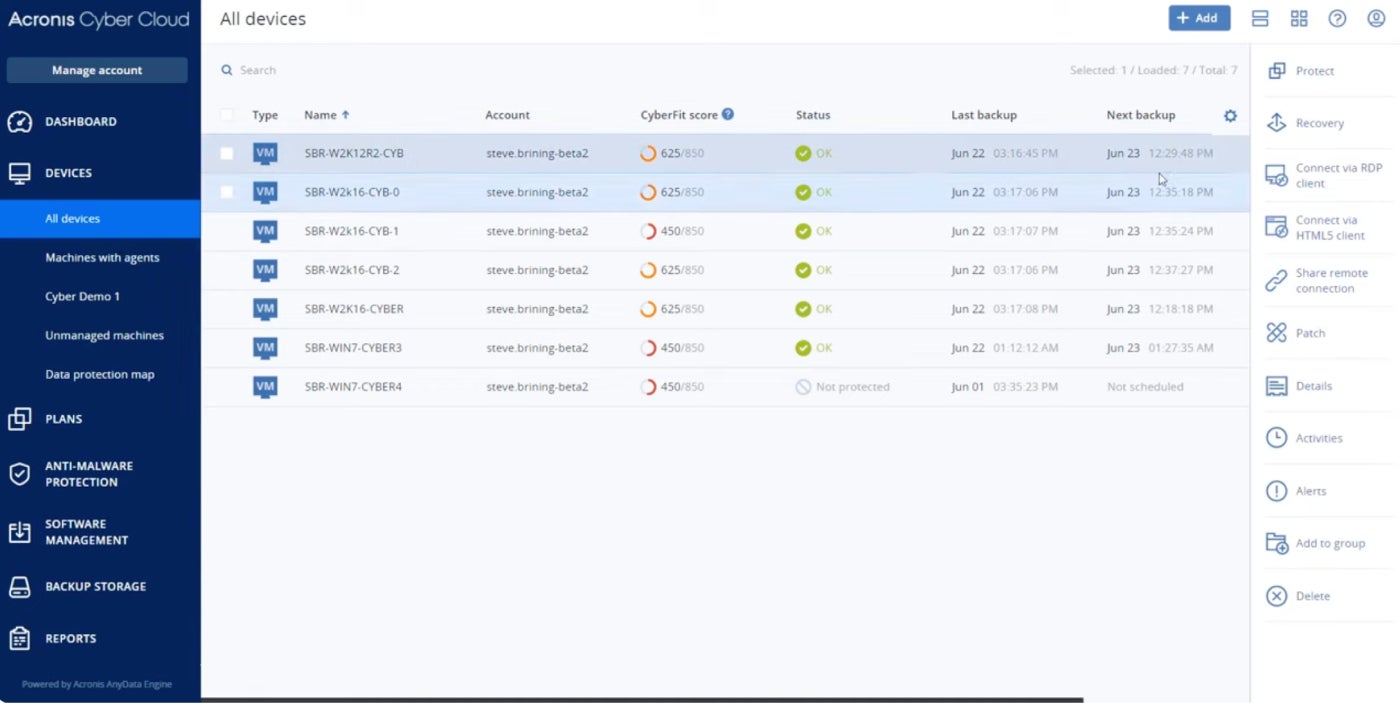Select device name SBR-W2k16-CYB-1

pos(352,231)
